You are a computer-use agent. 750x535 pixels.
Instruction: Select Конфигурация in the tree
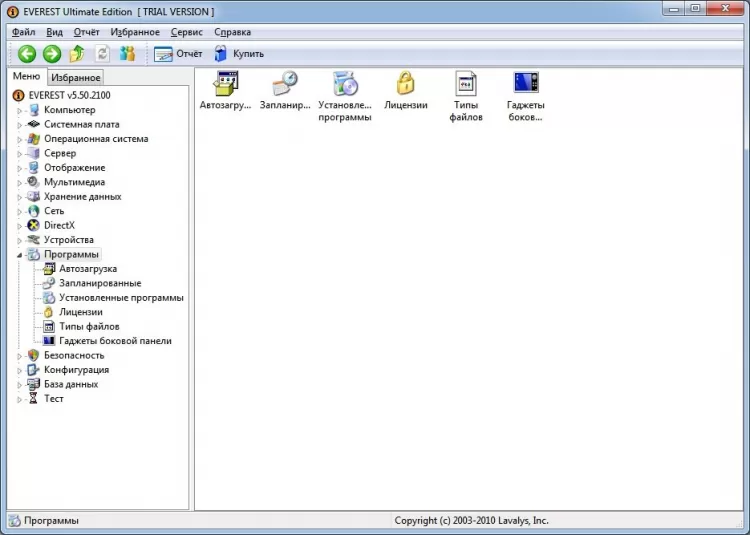pyautogui.click(x=77, y=370)
